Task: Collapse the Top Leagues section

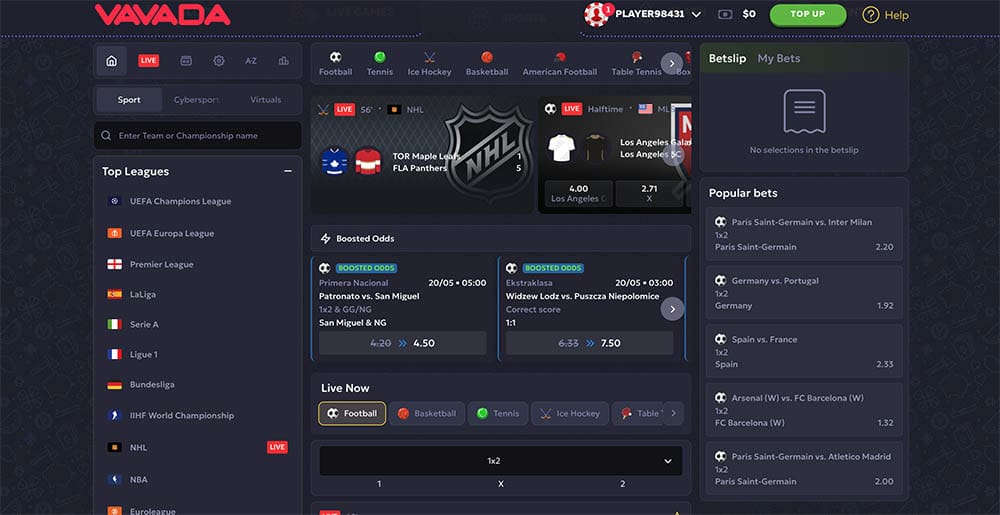Action: [x=288, y=171]
